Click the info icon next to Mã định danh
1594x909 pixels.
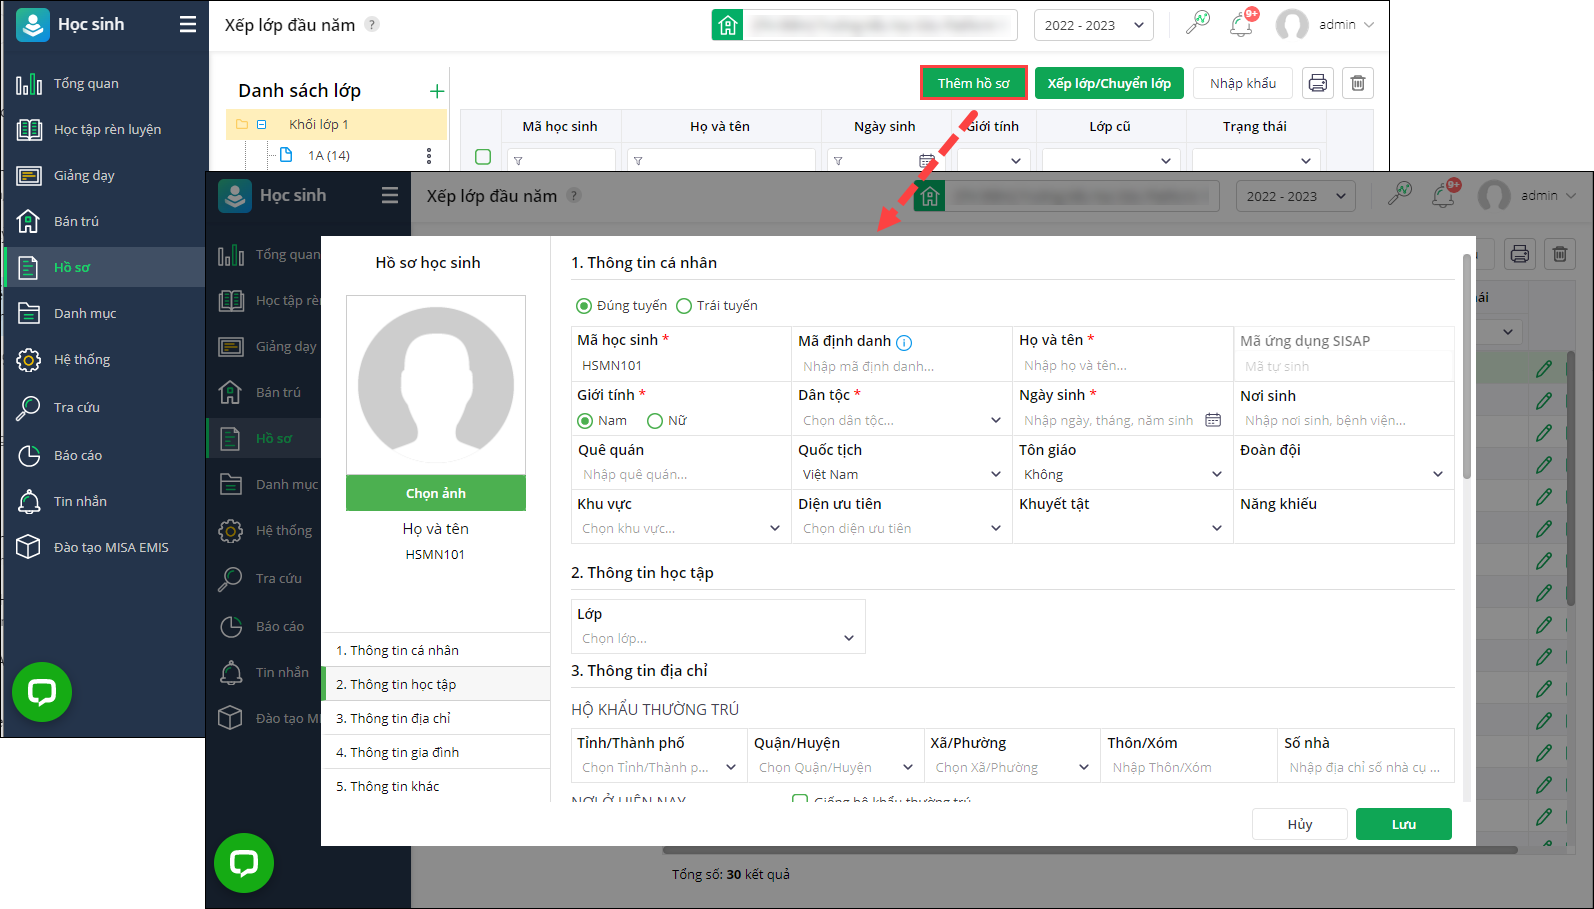point(904,342)
